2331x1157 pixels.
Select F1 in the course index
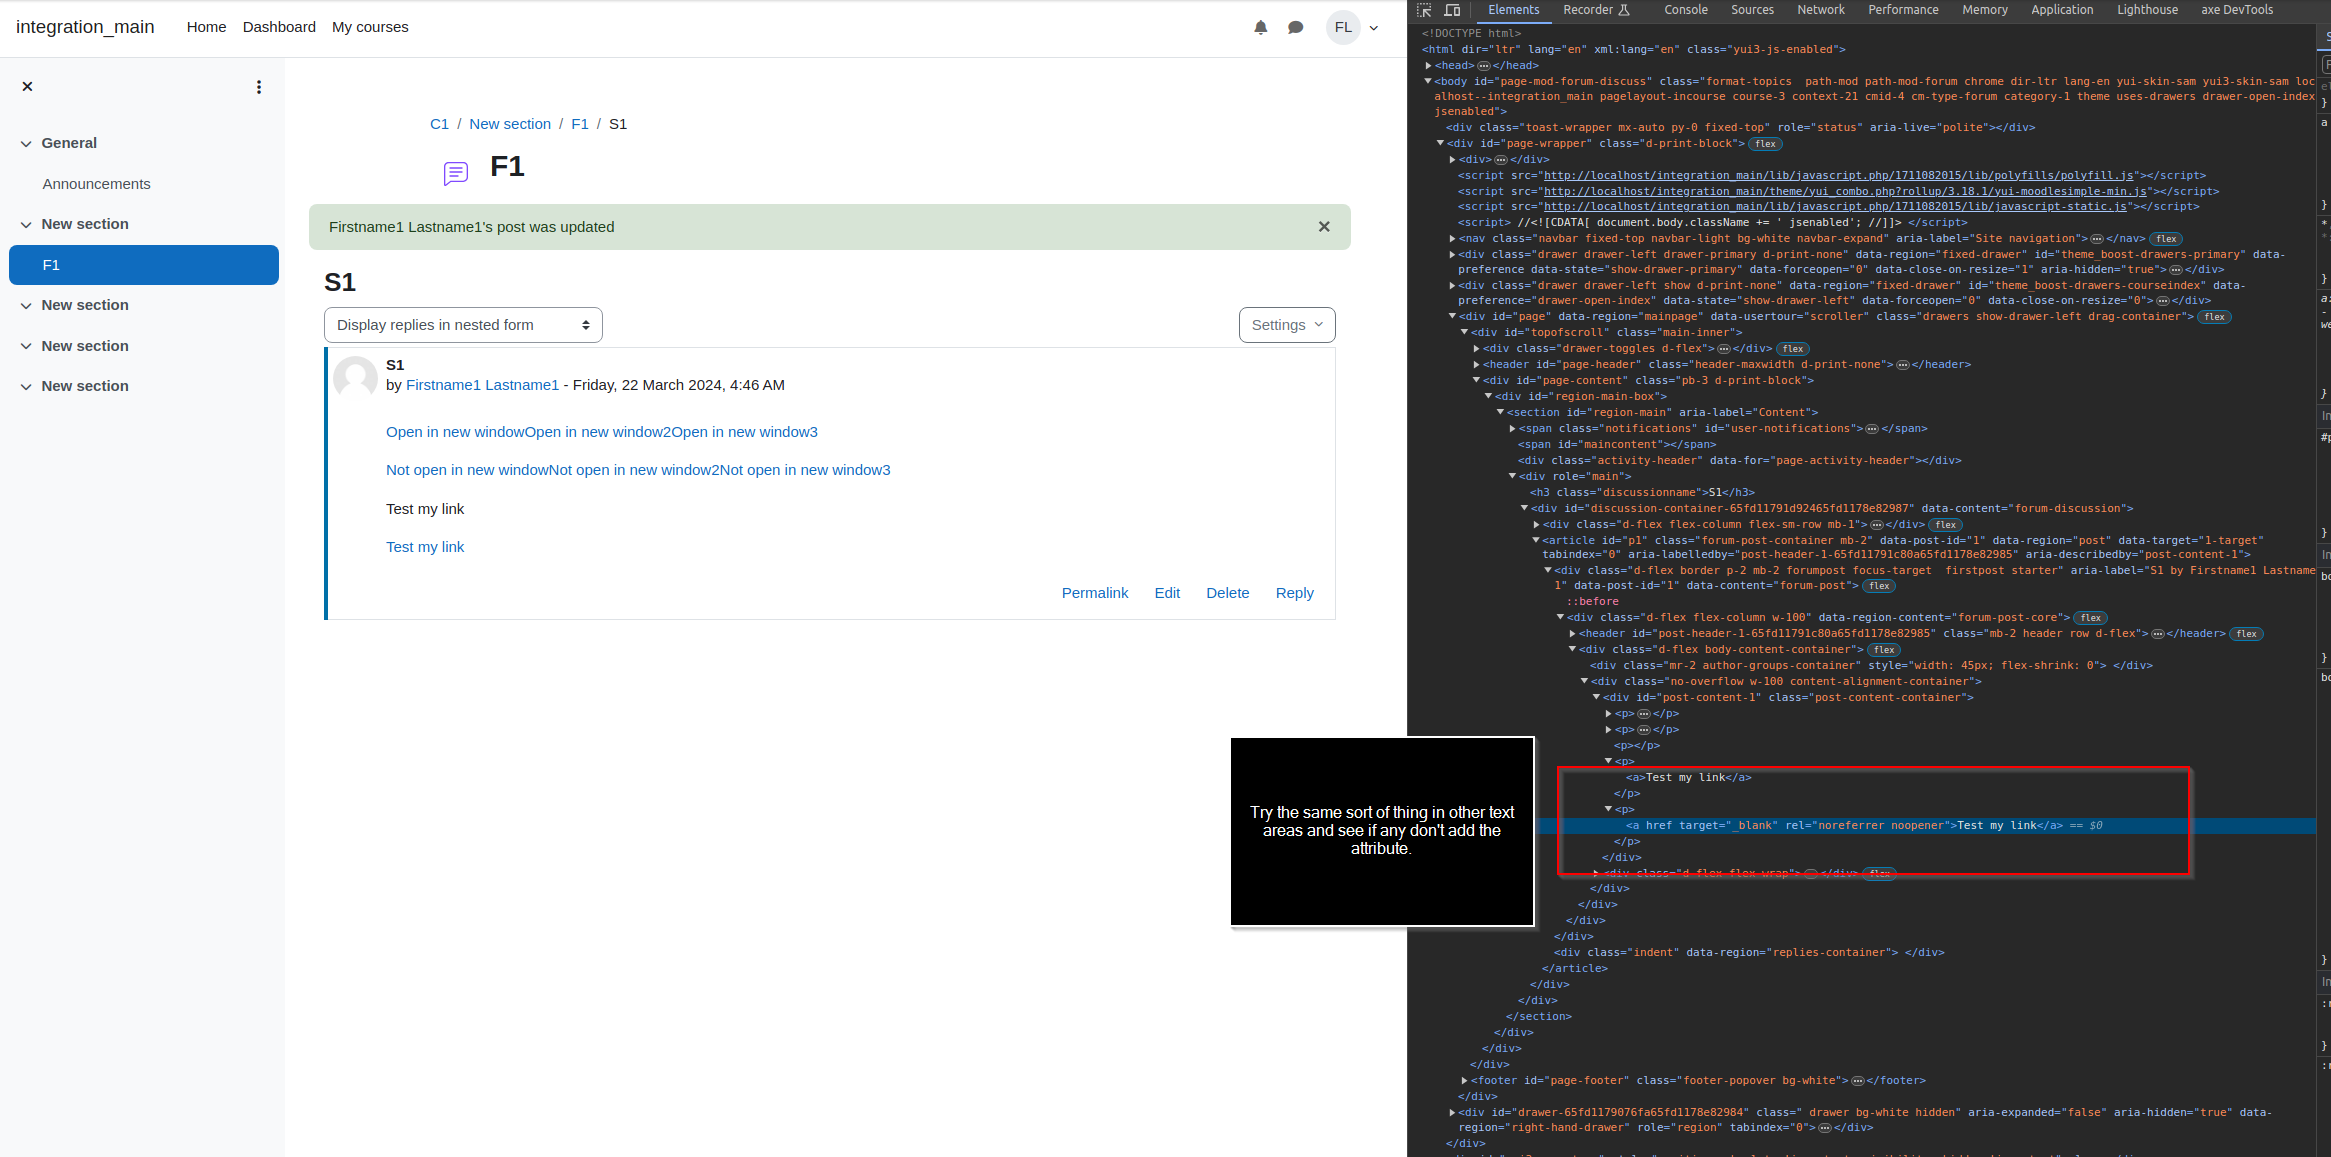(x=144, y=265)
